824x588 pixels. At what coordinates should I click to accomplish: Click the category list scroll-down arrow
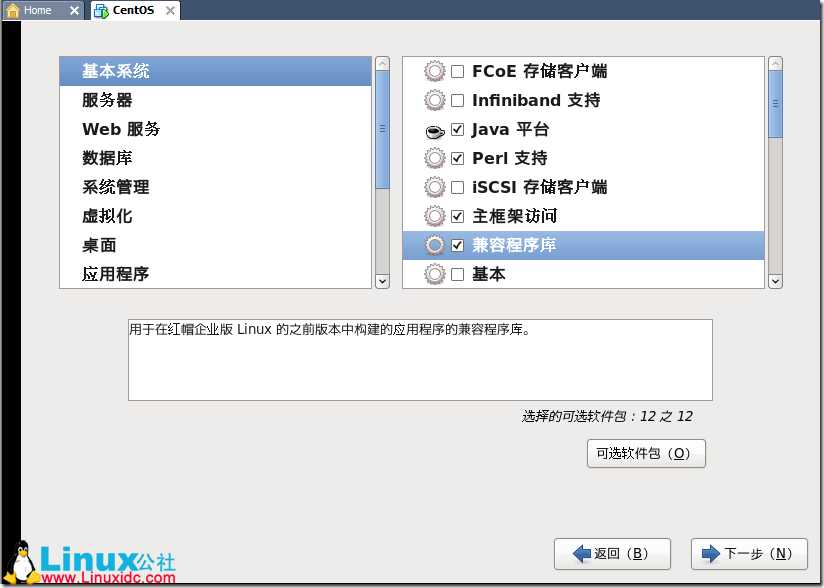[383, 281]
